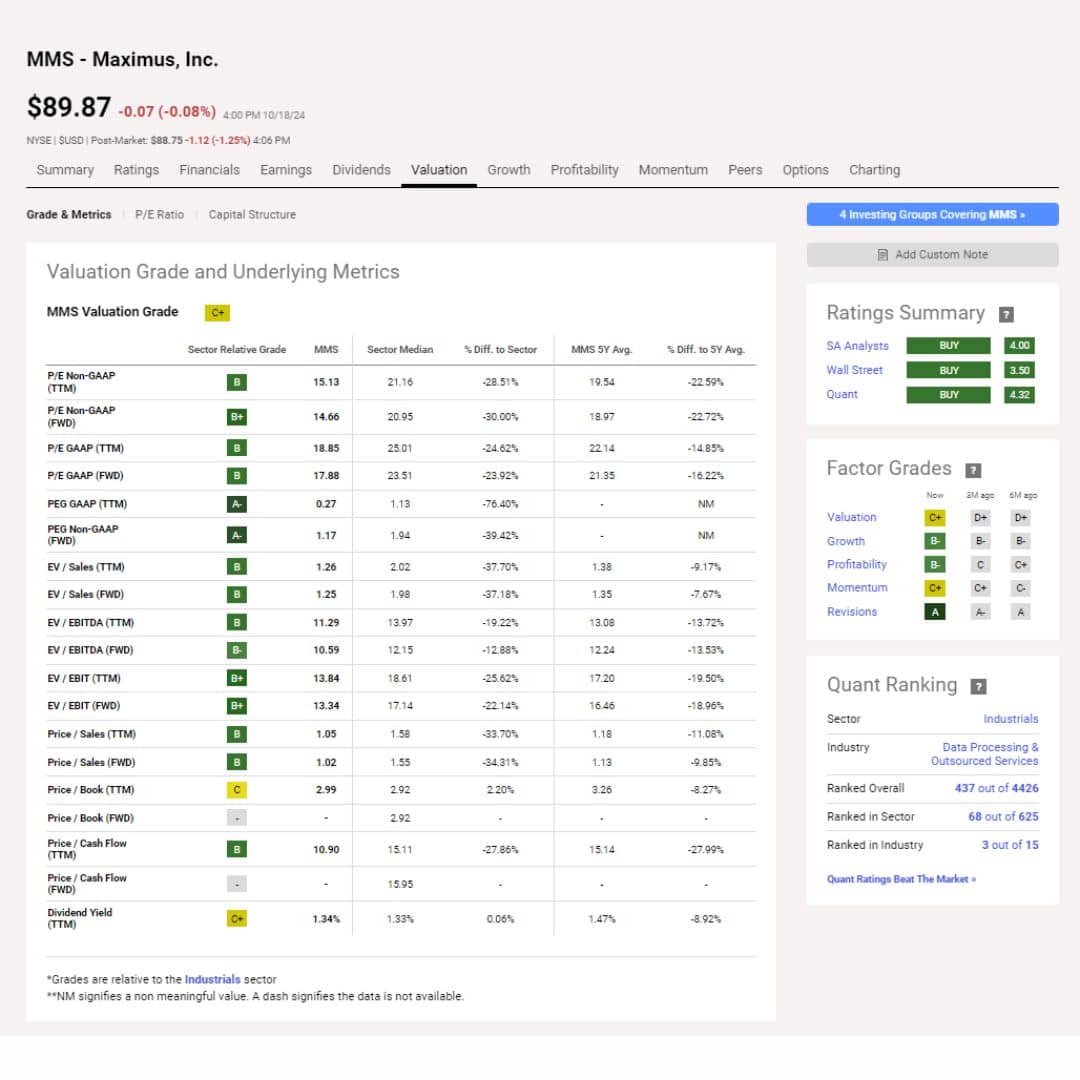Viewport: 1080px width, 1080px height.
Task: Open the Financials tab
Action: [209, 170]
